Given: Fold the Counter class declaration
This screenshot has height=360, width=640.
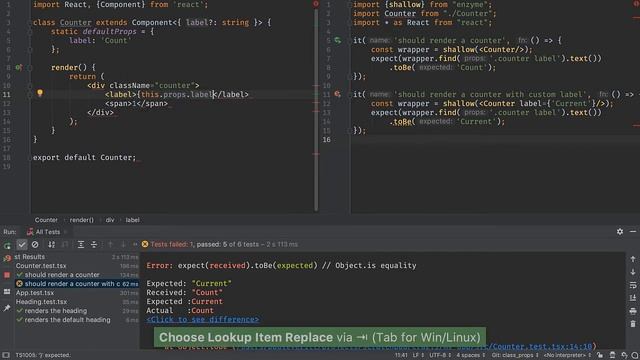Looking at the screenshot, I should pyautogui.click(x=30, y=22).
